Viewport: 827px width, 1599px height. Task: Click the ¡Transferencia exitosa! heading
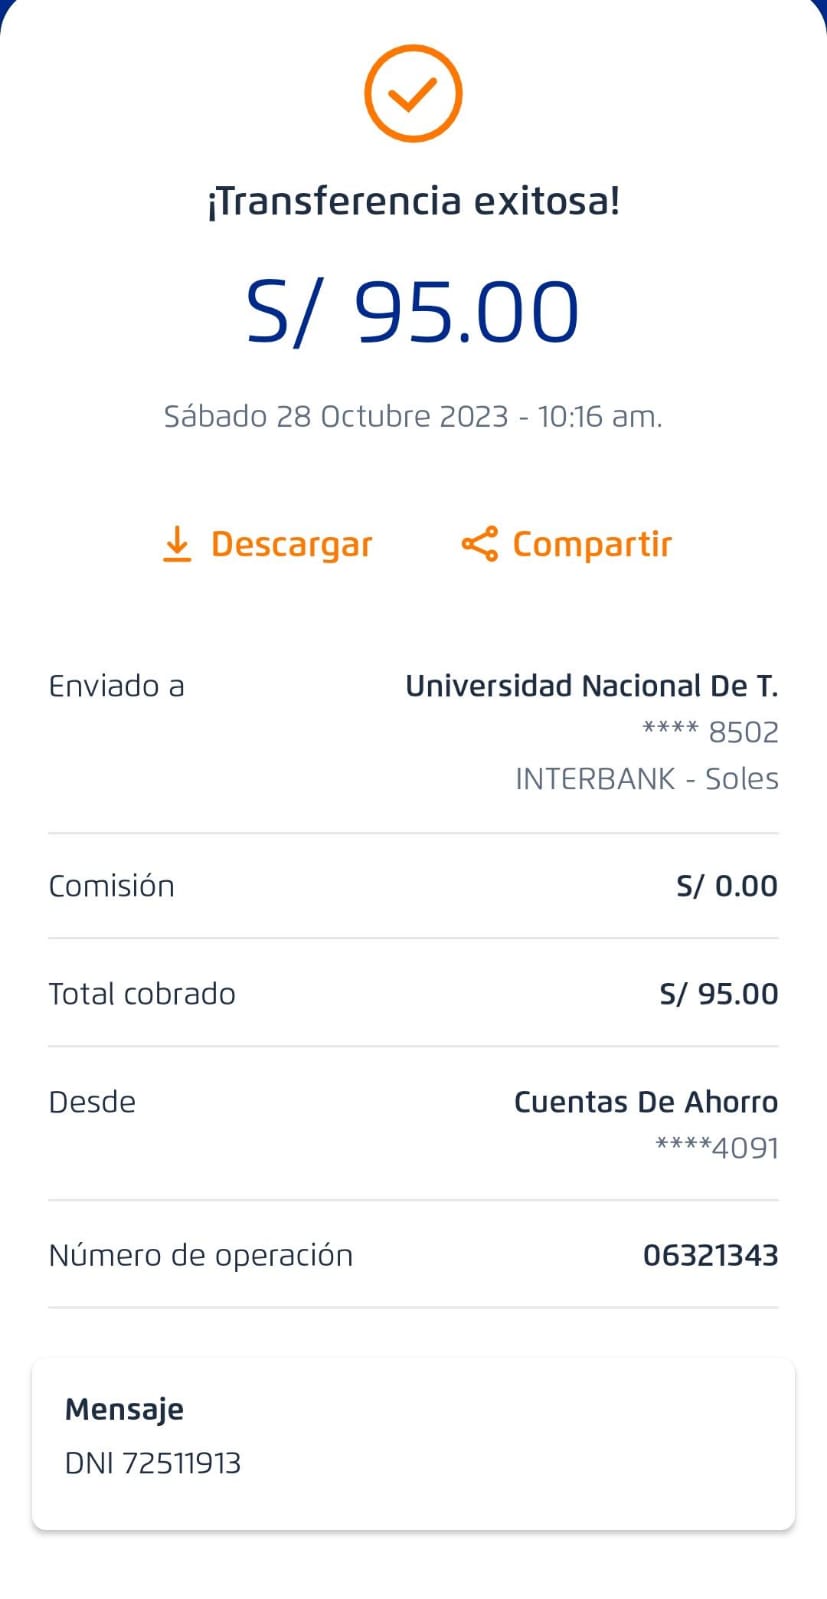point(413,201)
